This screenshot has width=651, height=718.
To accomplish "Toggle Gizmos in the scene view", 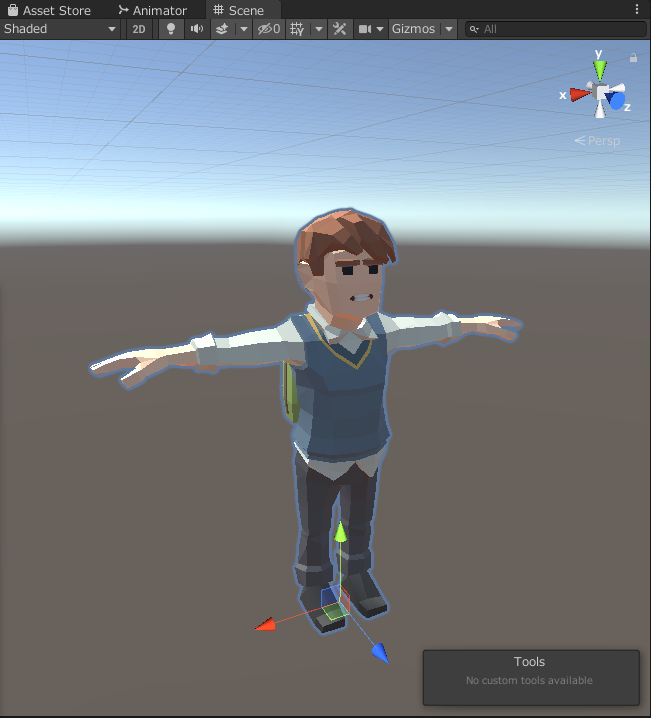I will click(x=413, y=29).
